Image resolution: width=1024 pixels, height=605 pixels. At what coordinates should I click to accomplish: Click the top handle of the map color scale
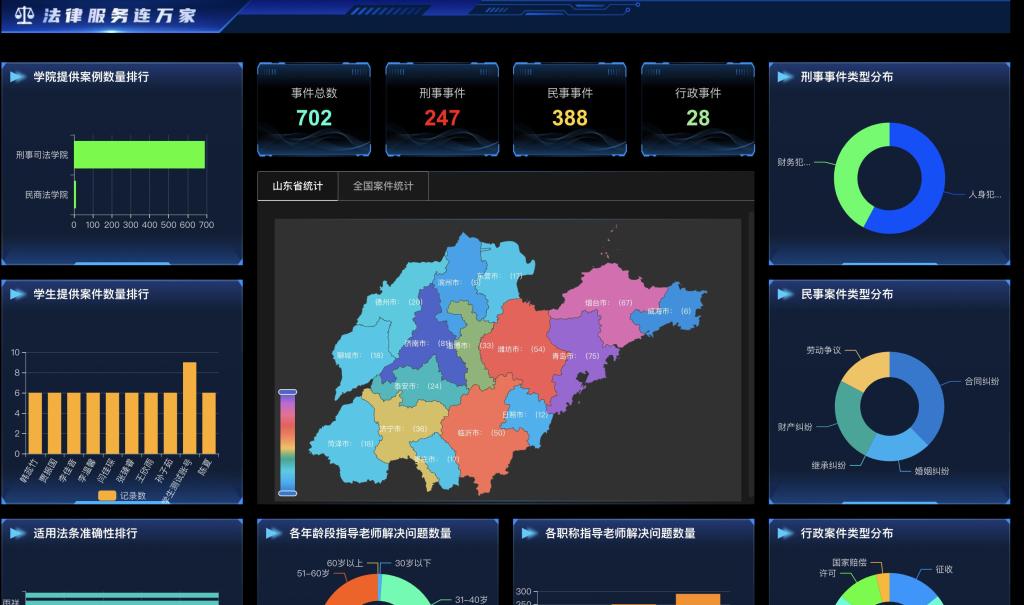click(287, 392)
